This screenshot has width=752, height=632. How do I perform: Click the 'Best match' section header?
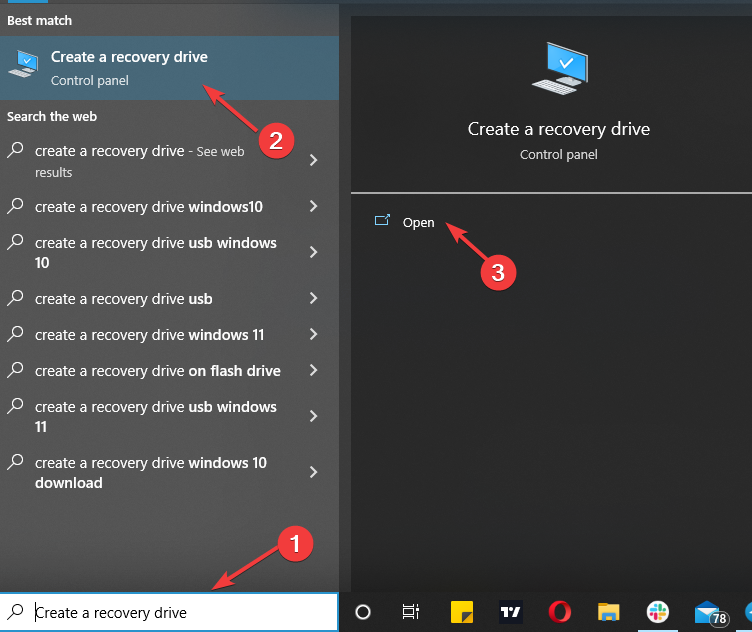pos(39,21)
